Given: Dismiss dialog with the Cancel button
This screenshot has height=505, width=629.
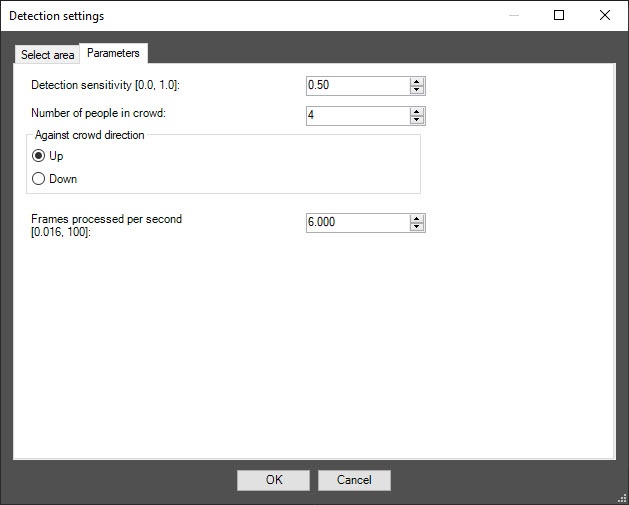Looking at the screenshot, I should 354,480.
